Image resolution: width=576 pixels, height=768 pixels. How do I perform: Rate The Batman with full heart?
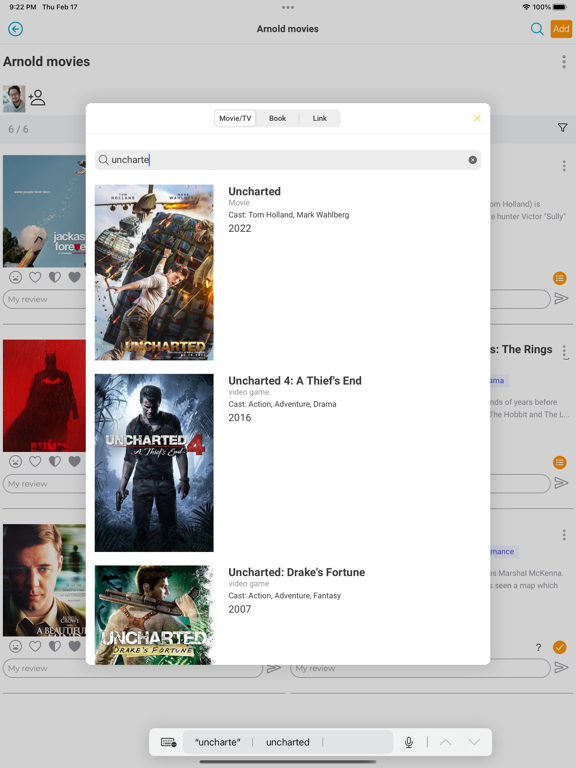[x=74, y=461]
